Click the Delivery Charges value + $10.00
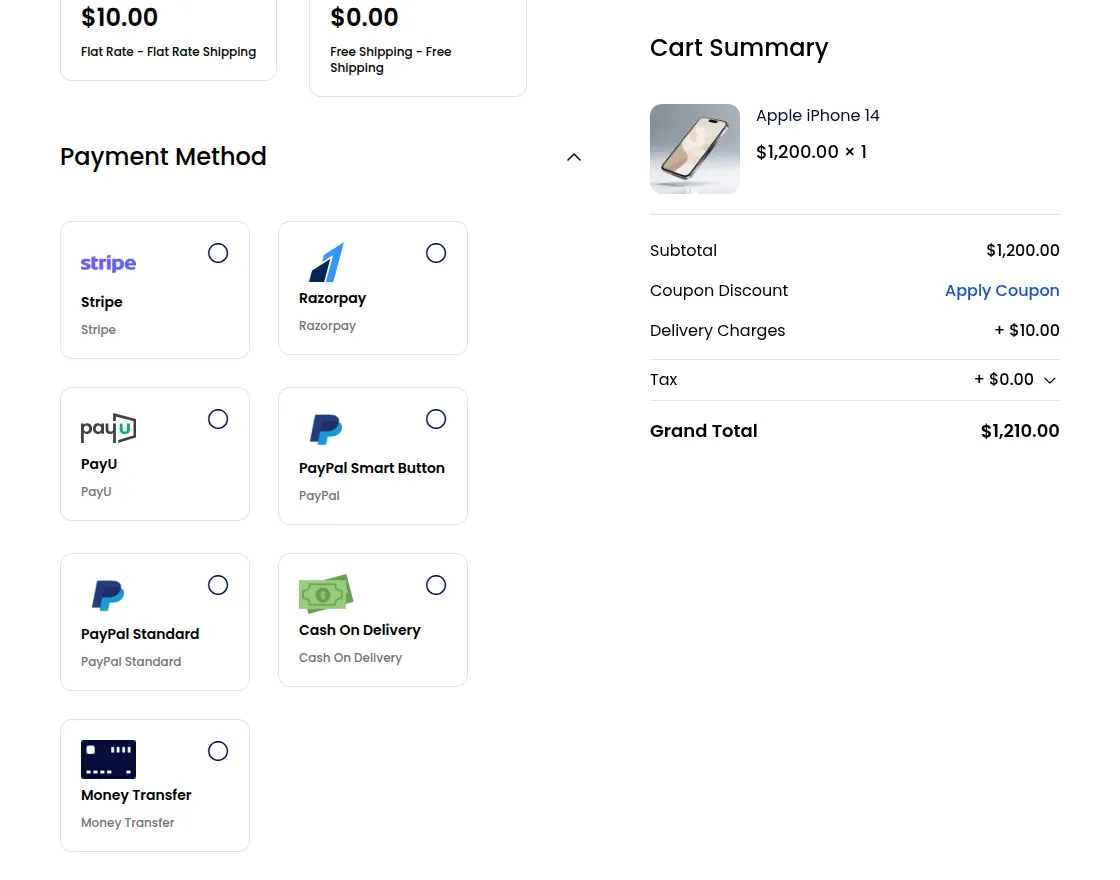The image size is (1120, 880). point(1026,330)
